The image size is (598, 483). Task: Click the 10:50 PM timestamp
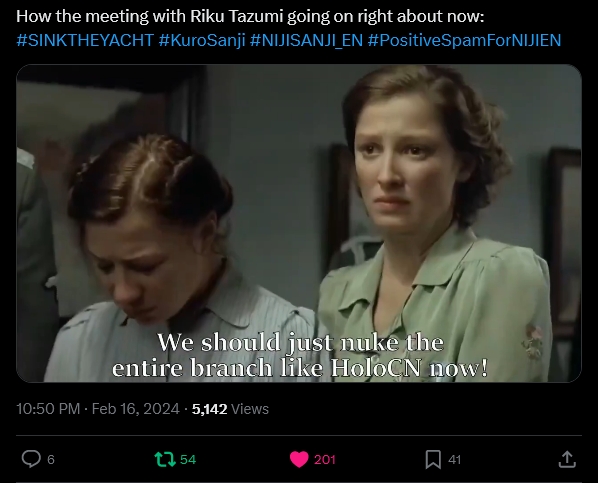coord(48,409)
